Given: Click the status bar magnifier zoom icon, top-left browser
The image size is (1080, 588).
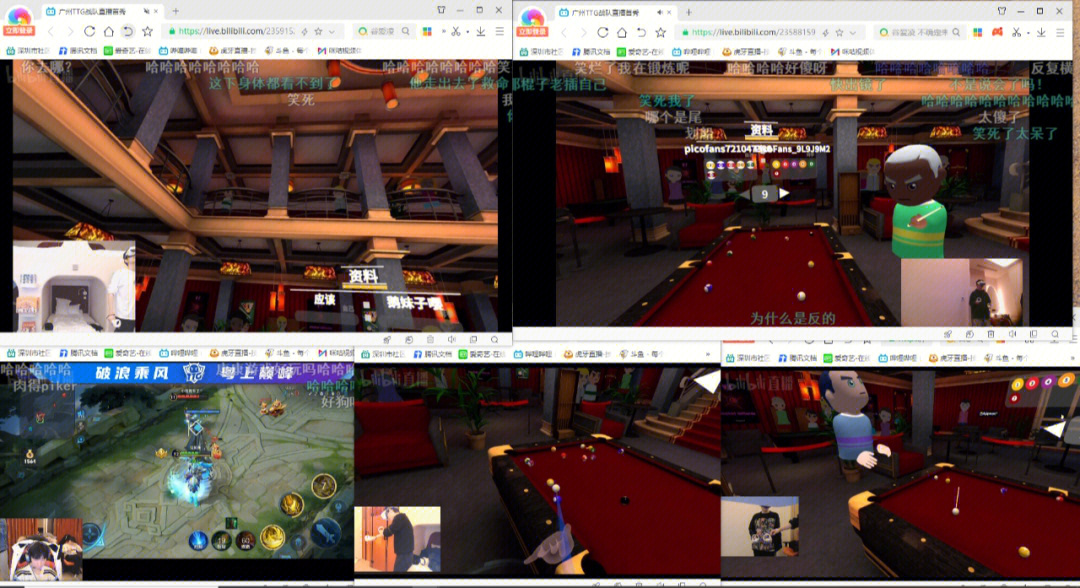Looking at the screenshot, I should 495,339.
